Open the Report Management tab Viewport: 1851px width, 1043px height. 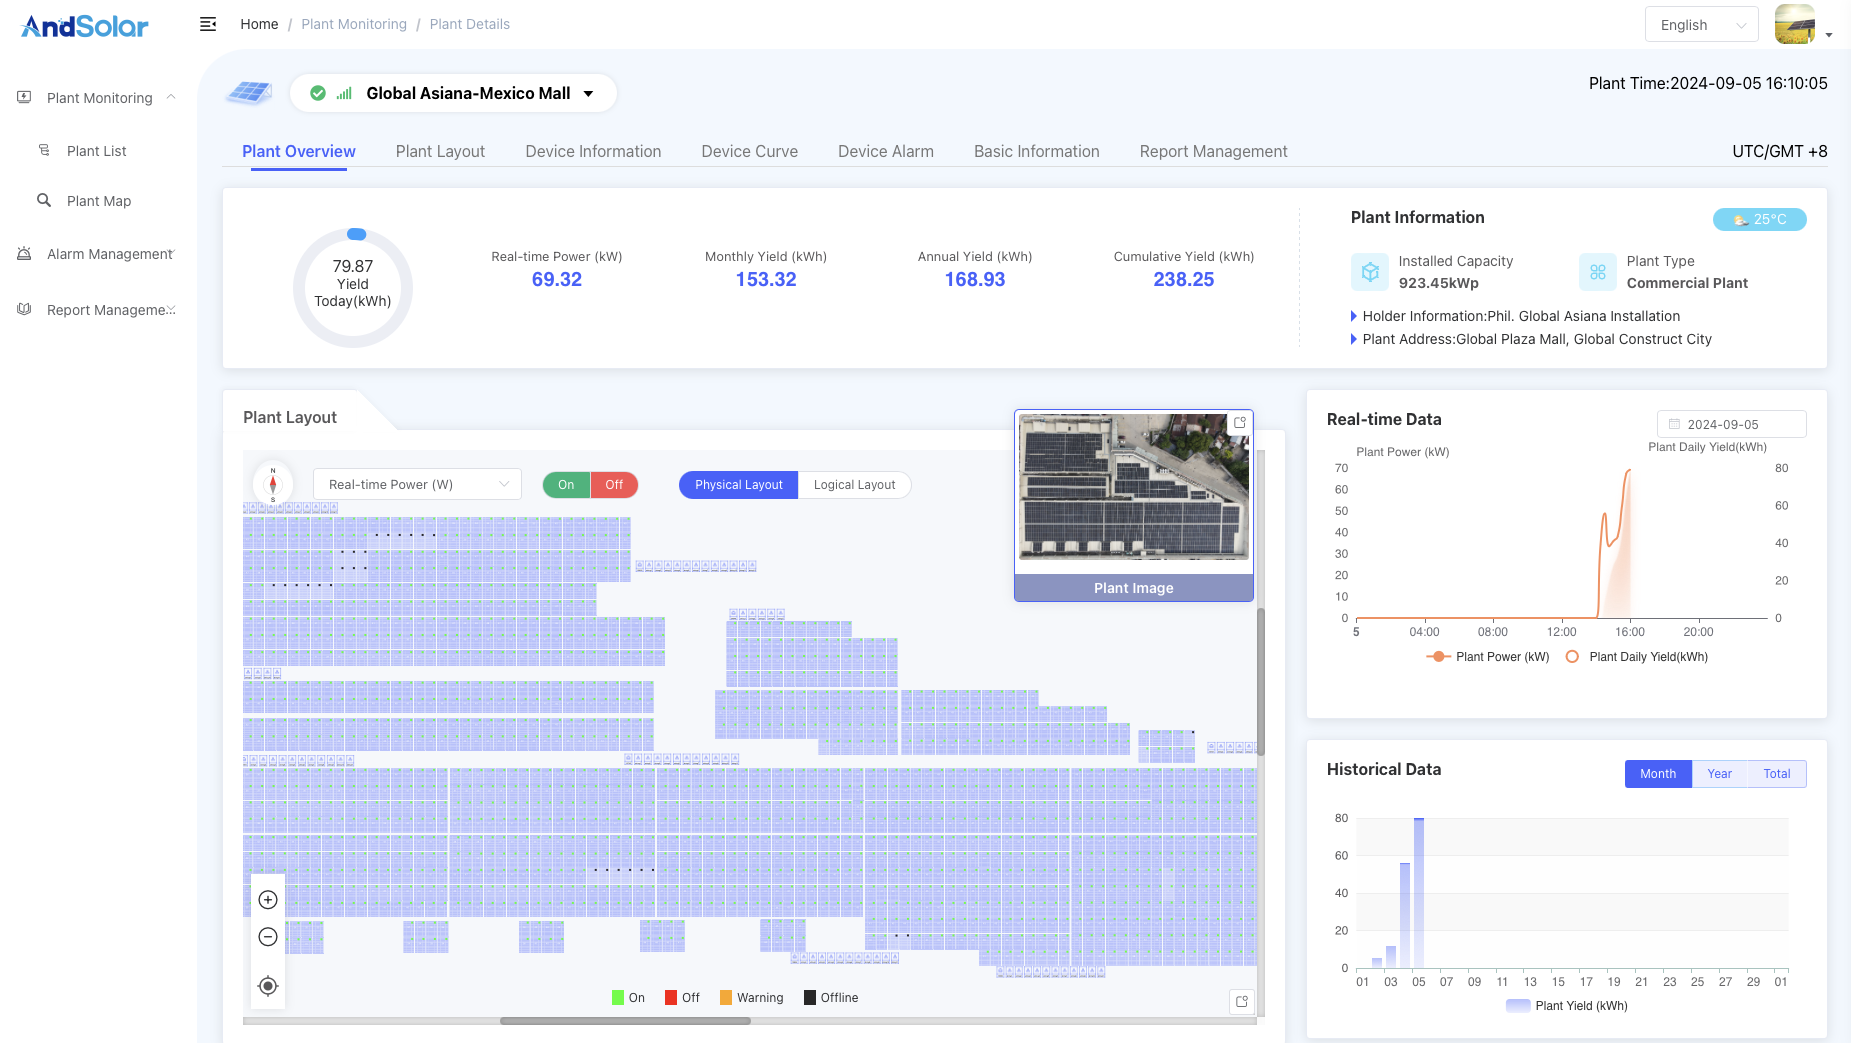pos(1213,151)
